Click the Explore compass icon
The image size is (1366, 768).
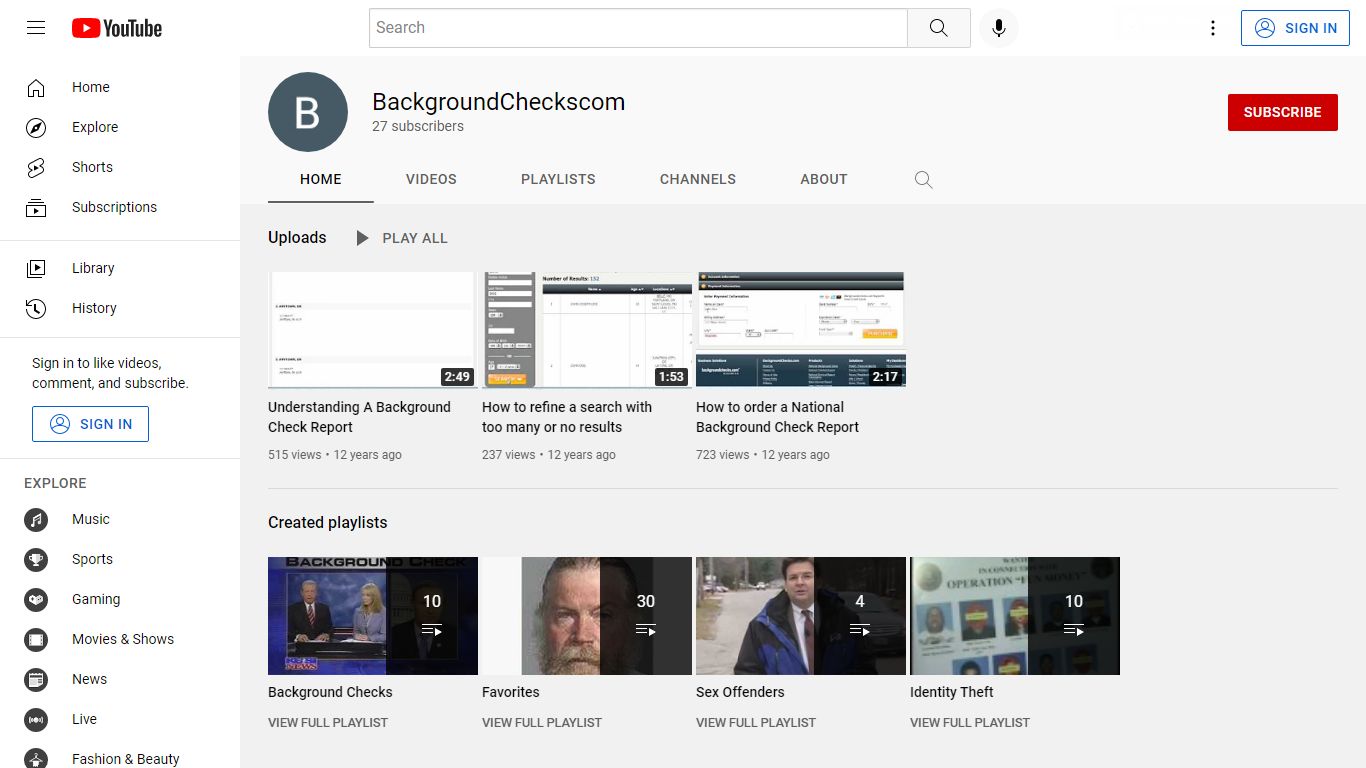pos(36,128)
